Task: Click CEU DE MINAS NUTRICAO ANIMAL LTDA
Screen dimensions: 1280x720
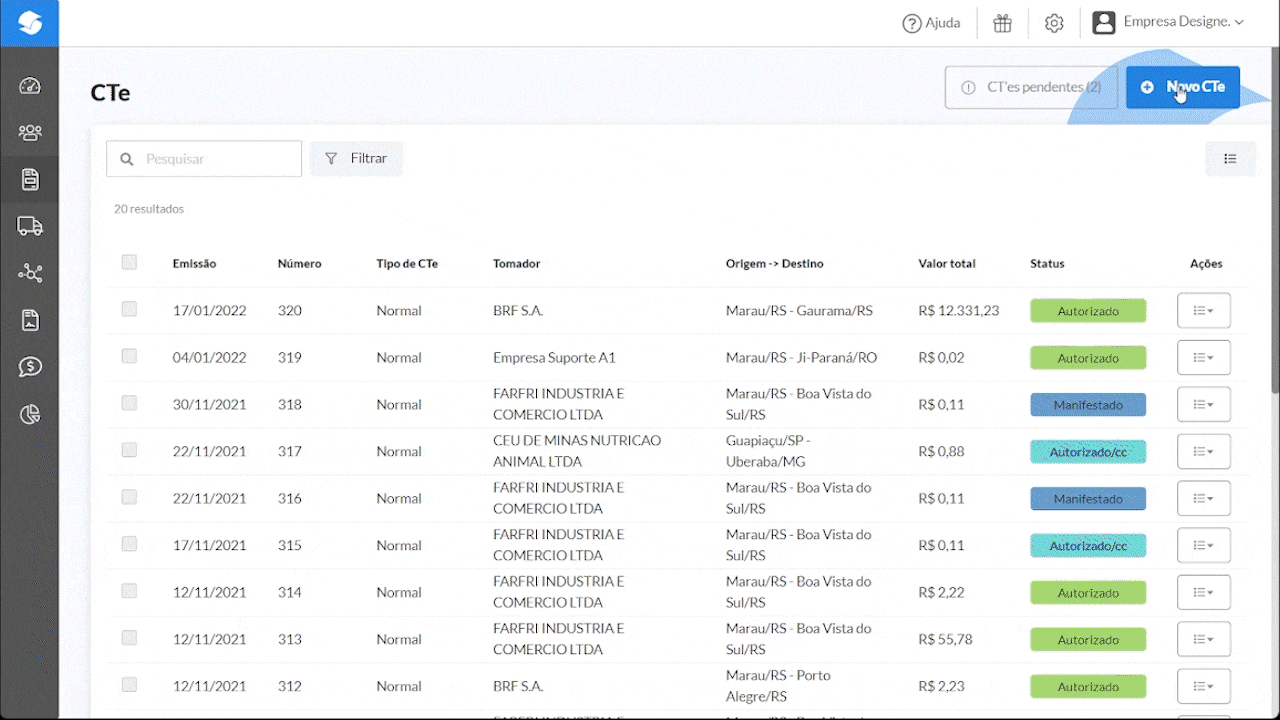Action: pos(577,451)
